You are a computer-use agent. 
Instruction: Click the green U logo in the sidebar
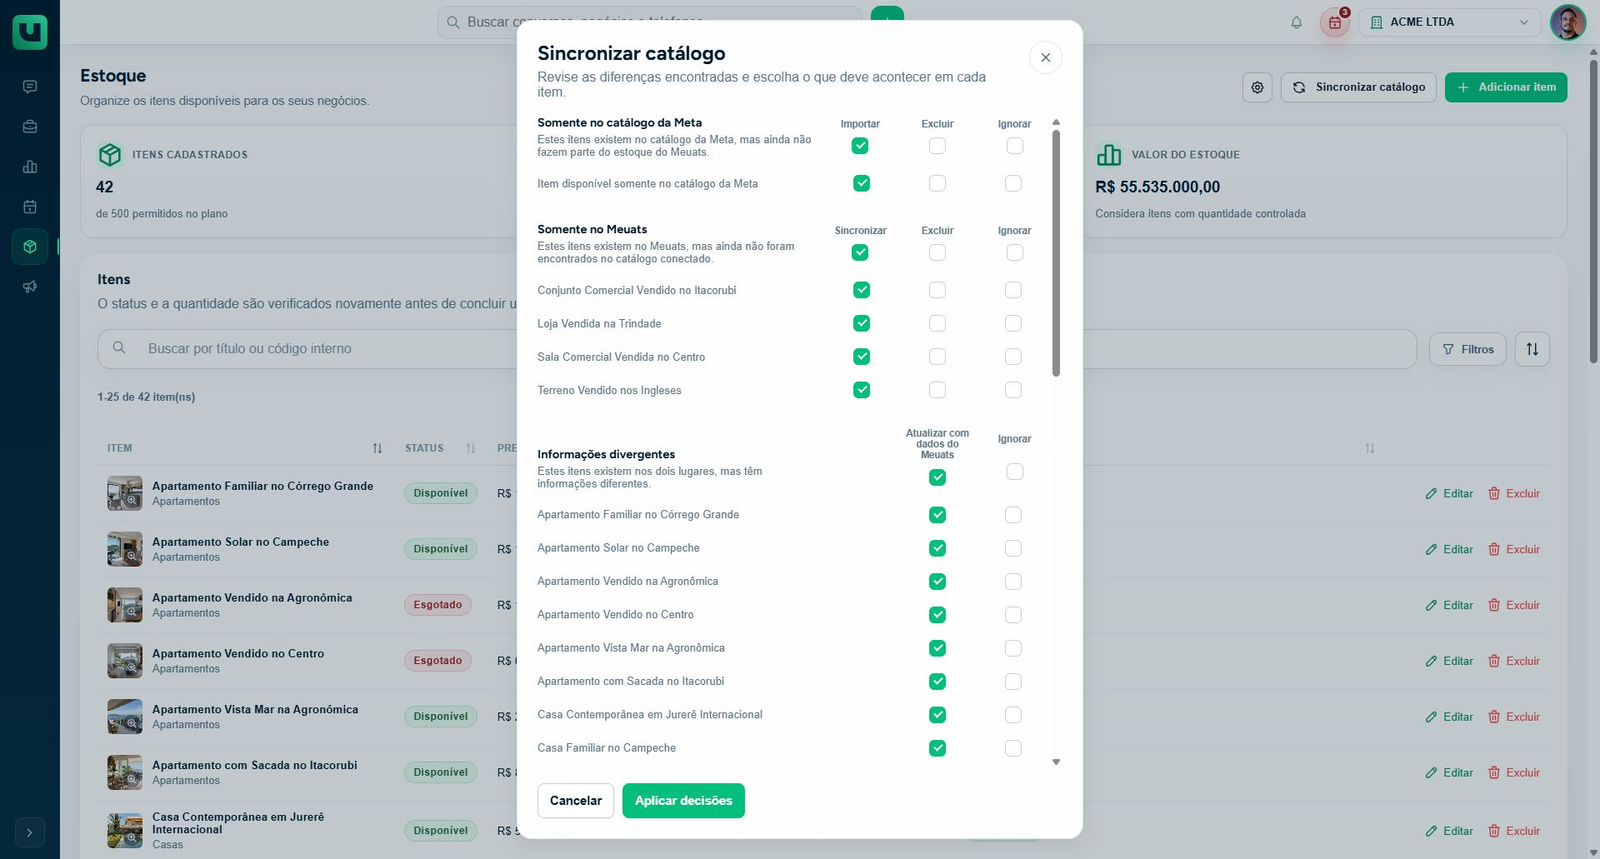30,30
